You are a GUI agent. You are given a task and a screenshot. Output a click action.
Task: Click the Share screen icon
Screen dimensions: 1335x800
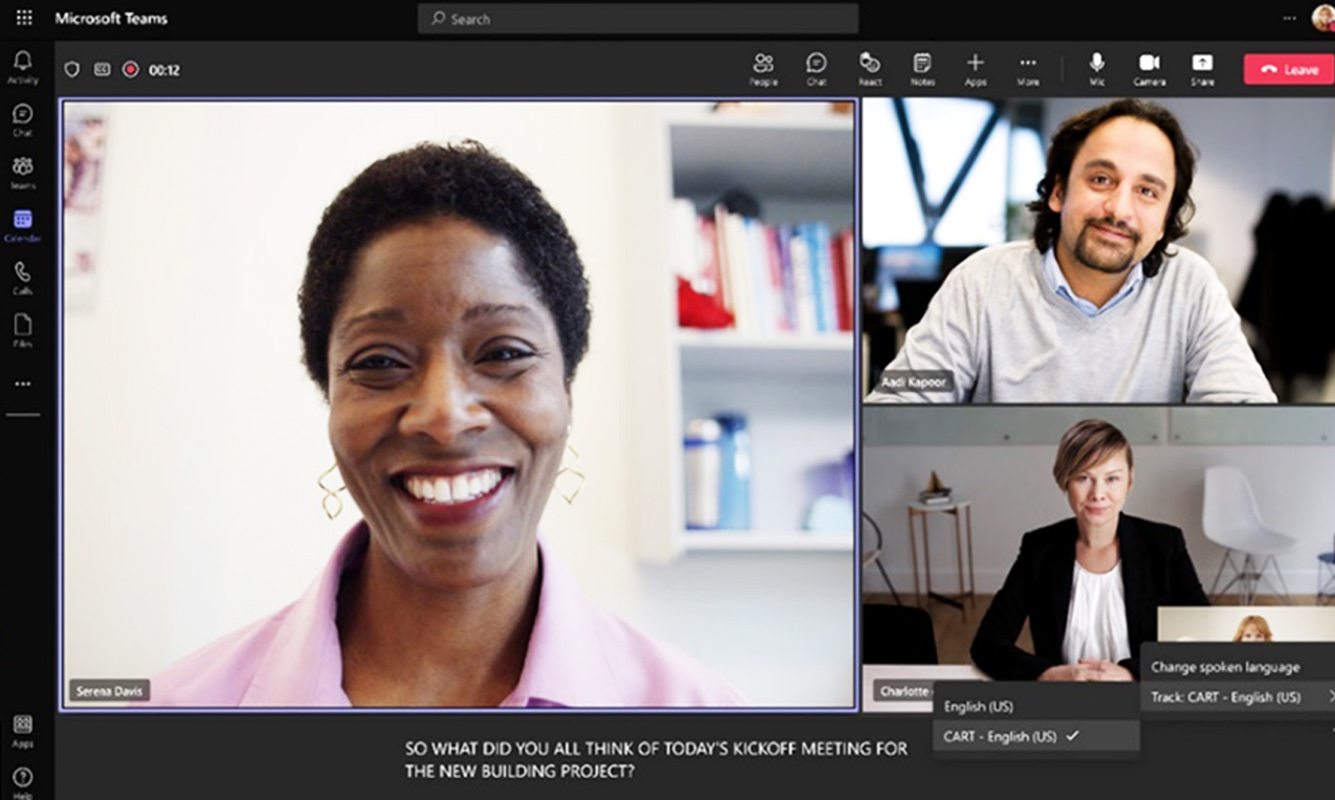pos(1202,68)
